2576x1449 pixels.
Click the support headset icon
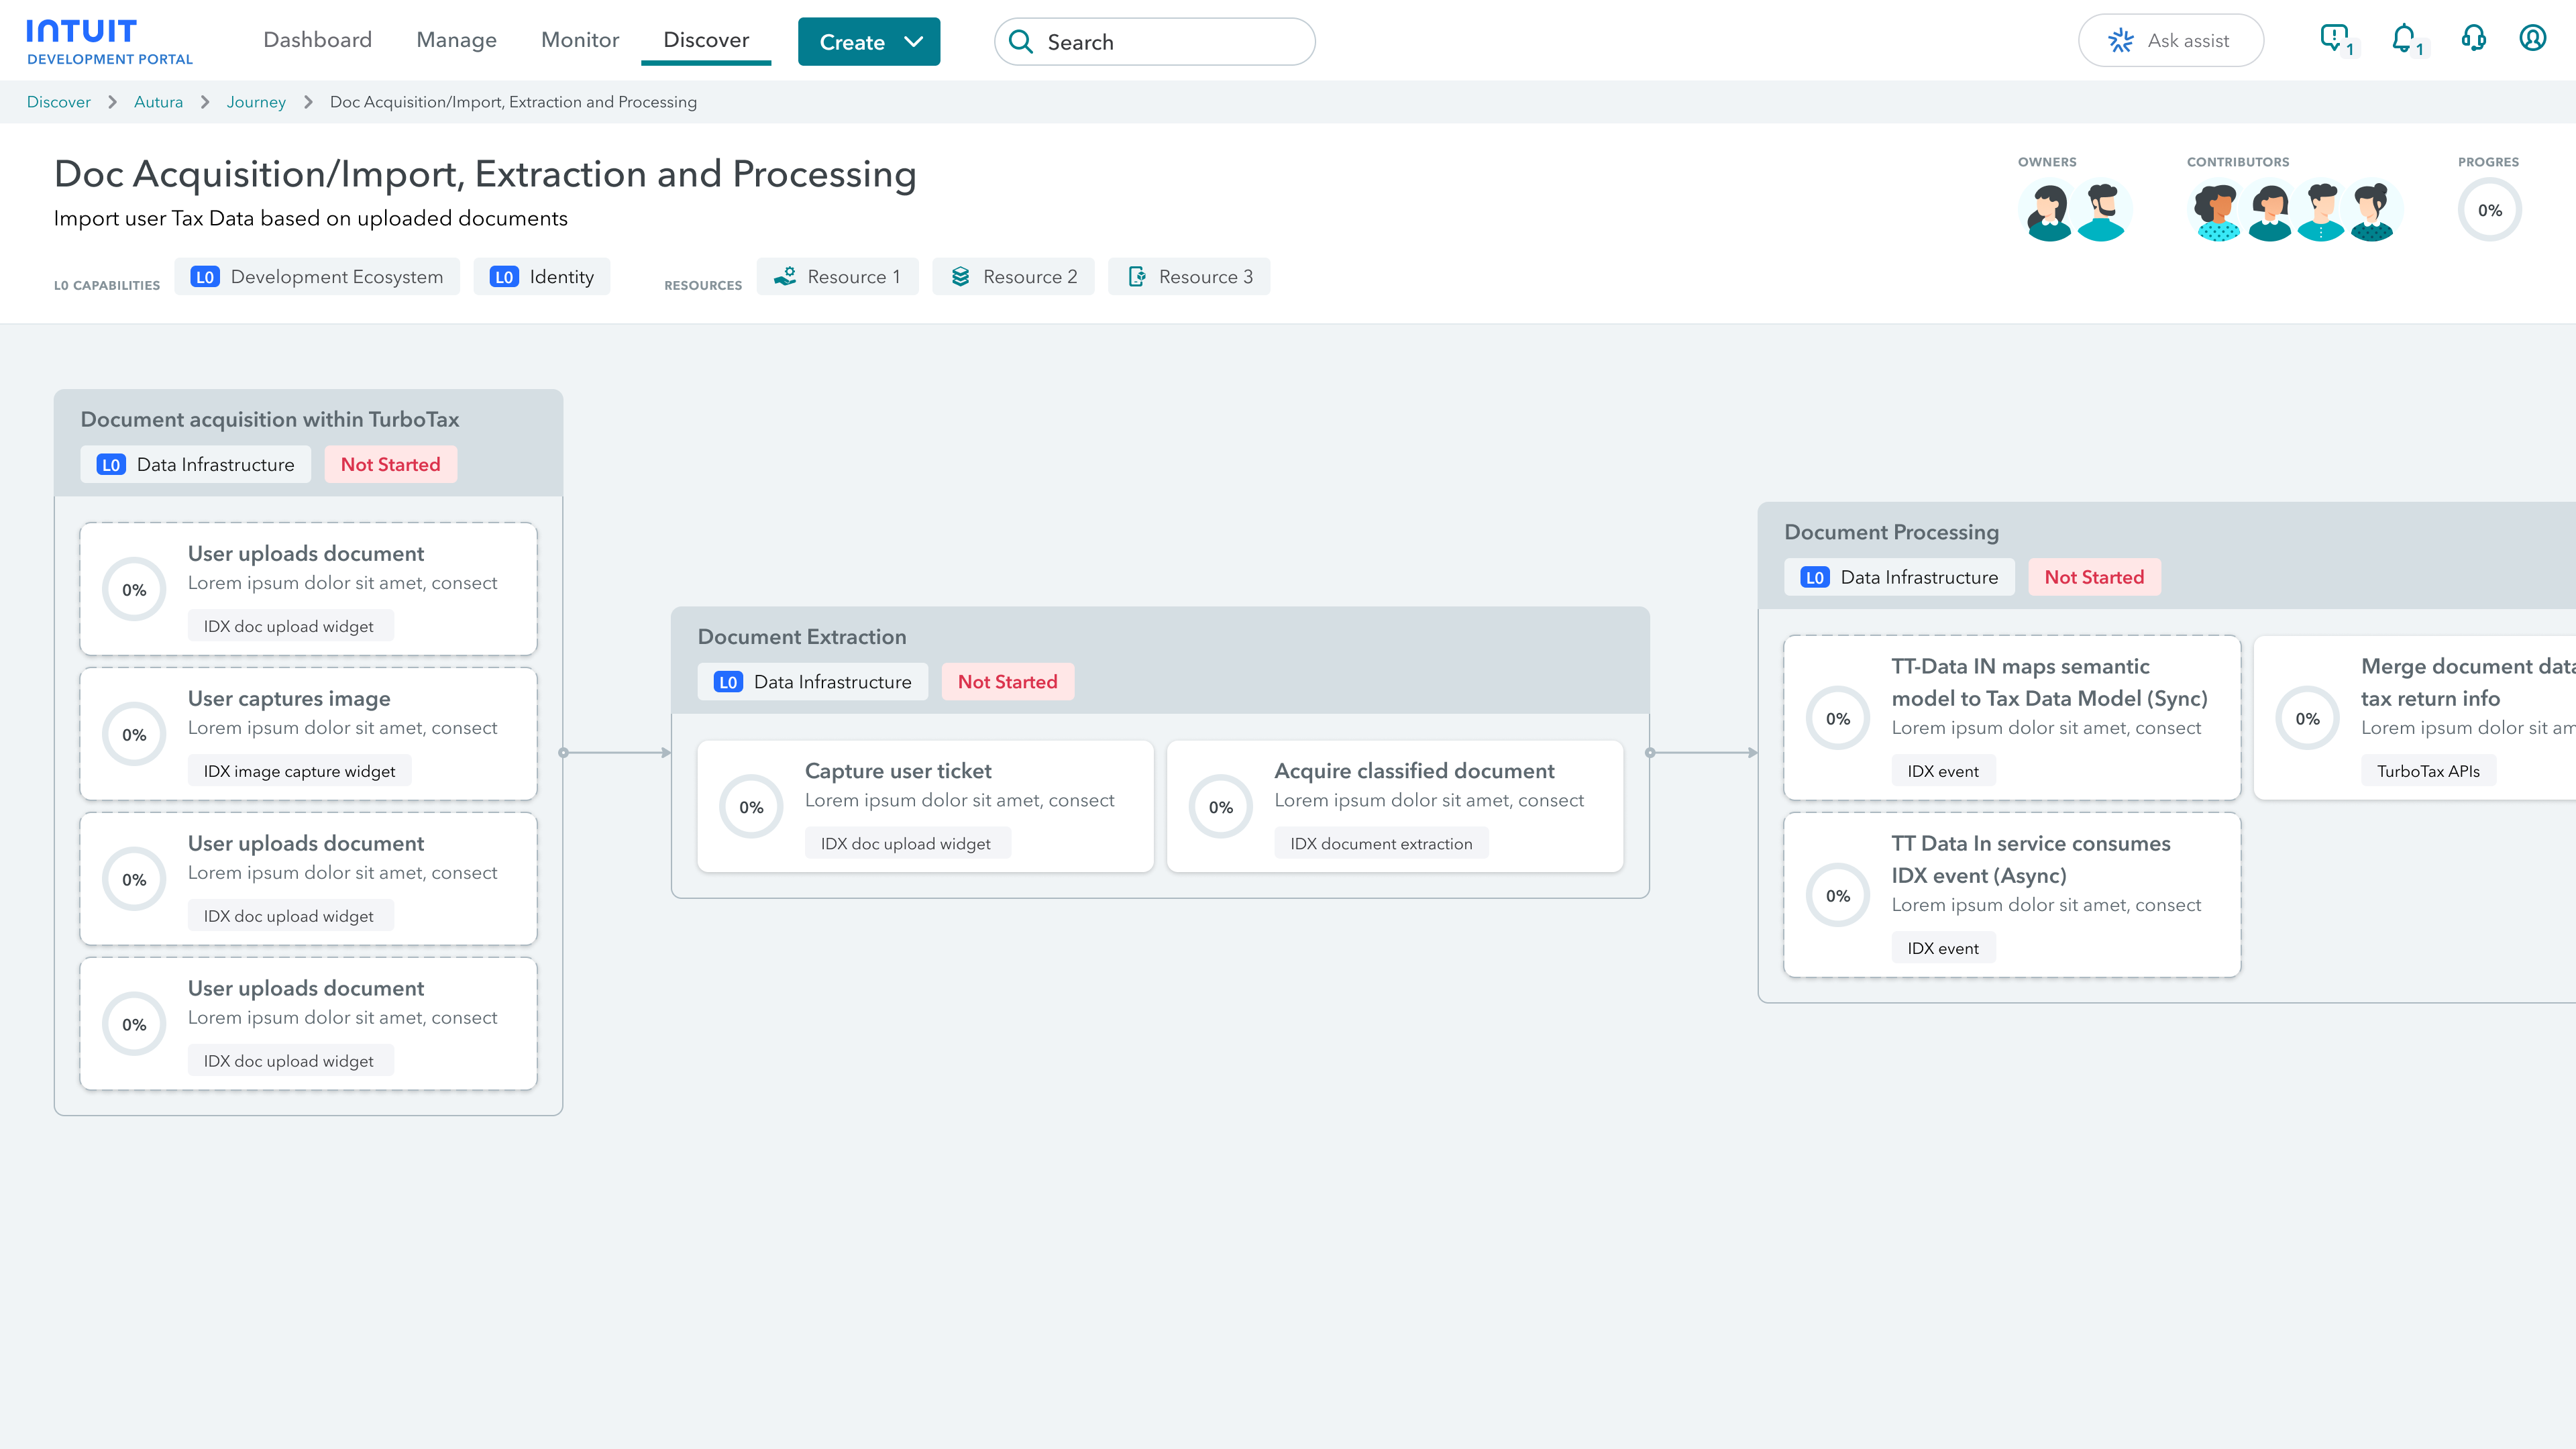click(x=2473, y=39)
